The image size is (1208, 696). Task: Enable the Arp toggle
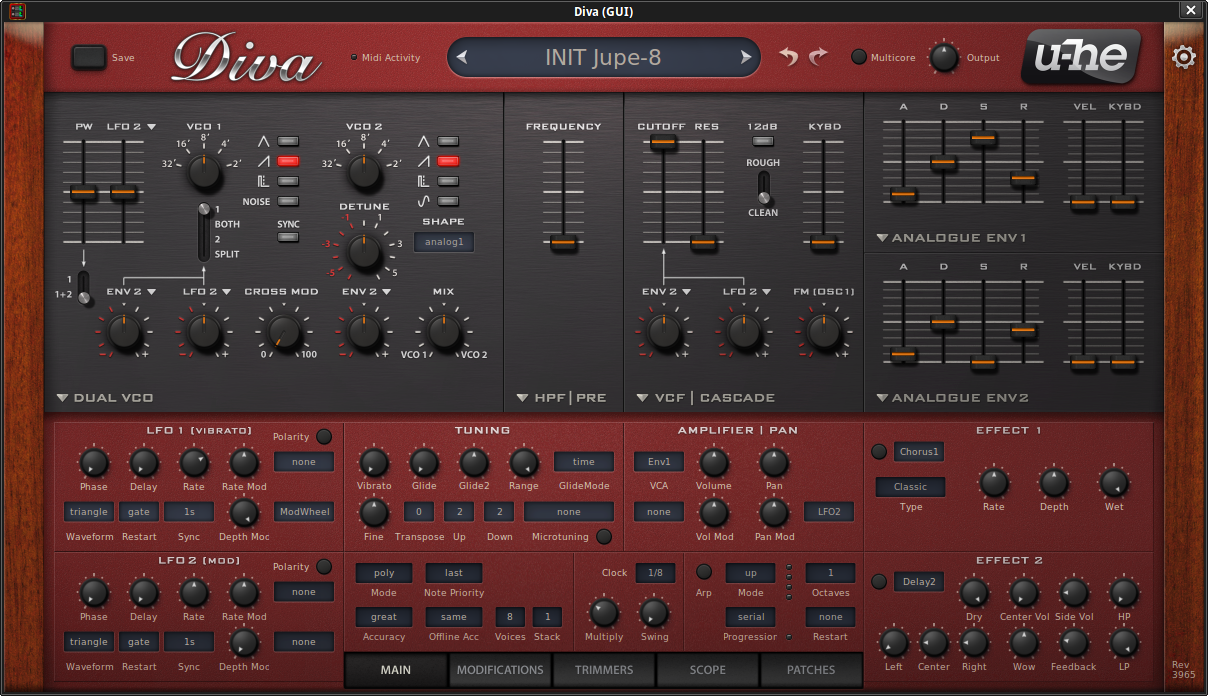click(704, 572)
